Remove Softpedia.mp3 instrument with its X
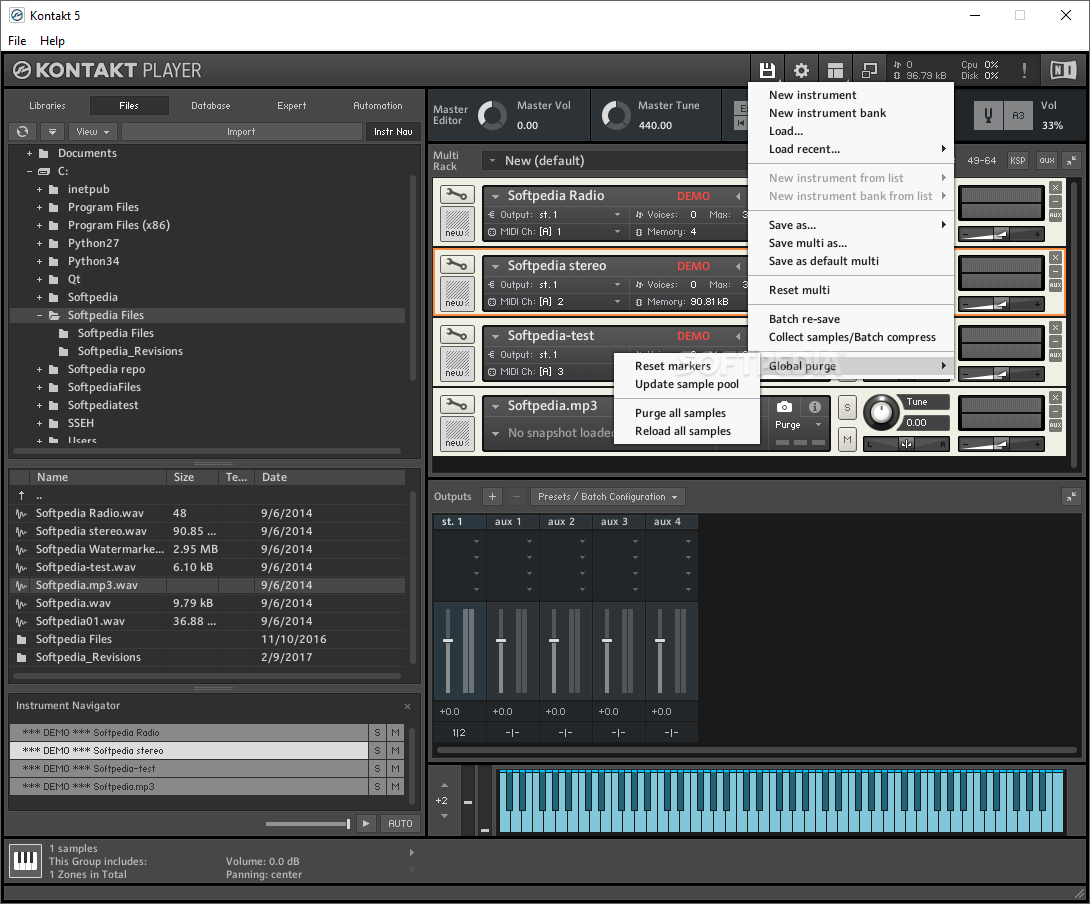The width and height of the screenshot is (1090, 904). [x=1055, y=398]
